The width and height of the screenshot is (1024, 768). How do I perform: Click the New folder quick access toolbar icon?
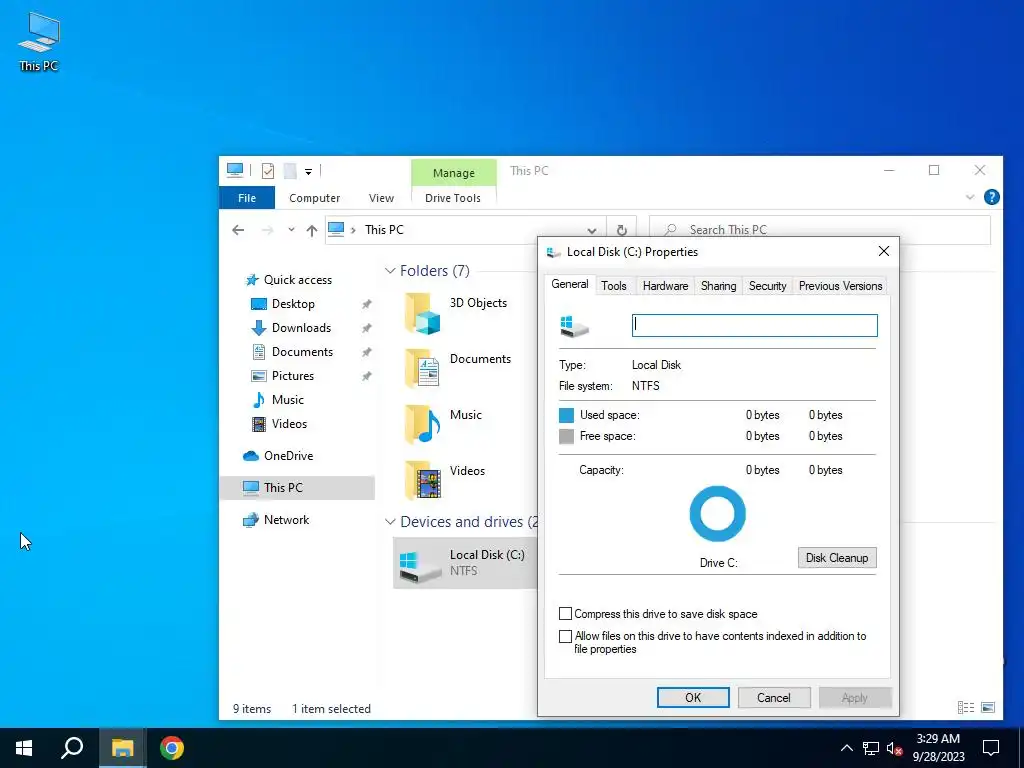[x=290, y=171]
